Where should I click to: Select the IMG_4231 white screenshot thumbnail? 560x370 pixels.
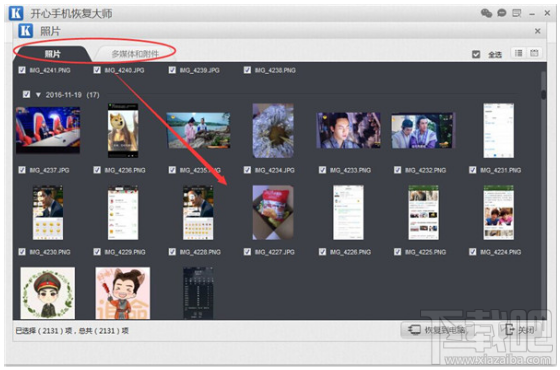click(499, 131)
